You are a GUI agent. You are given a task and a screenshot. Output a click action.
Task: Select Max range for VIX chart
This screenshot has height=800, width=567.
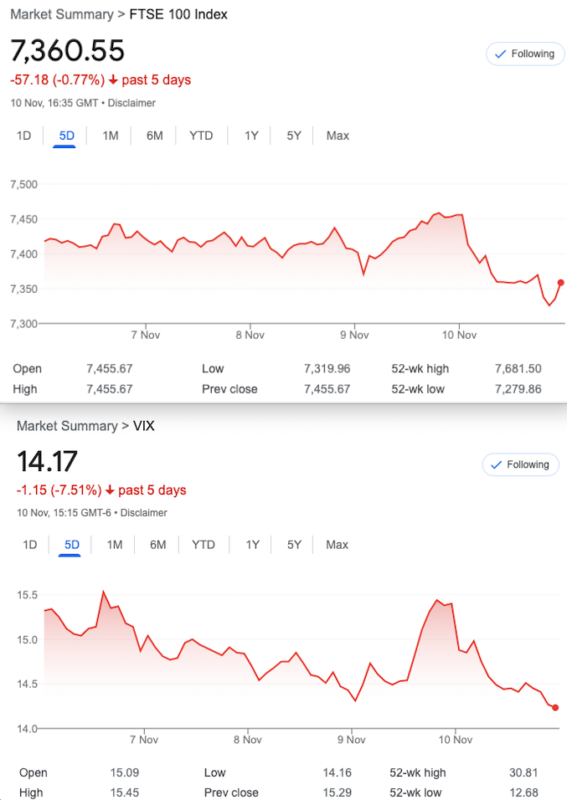(x=337, y=545)
